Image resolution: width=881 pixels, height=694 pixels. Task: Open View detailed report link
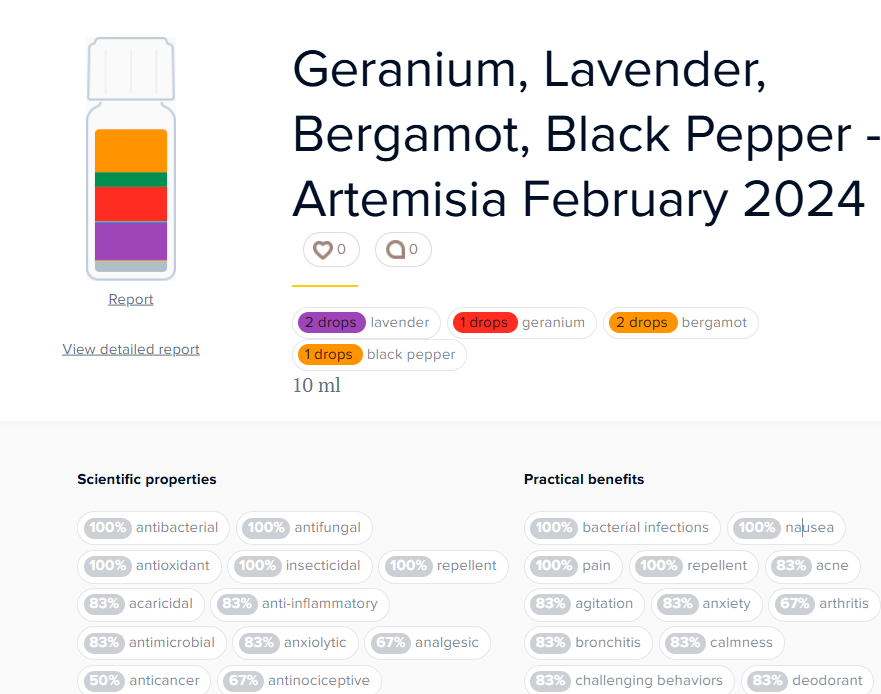[x=131, y=350]
